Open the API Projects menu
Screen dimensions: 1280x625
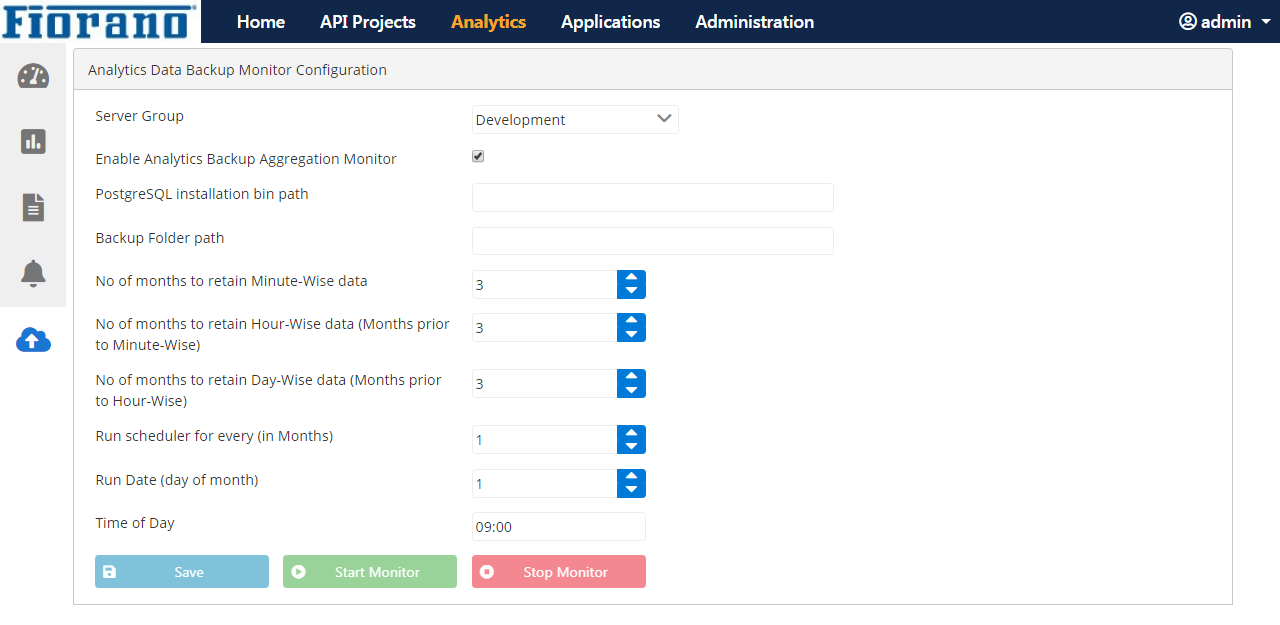point(368,22)
